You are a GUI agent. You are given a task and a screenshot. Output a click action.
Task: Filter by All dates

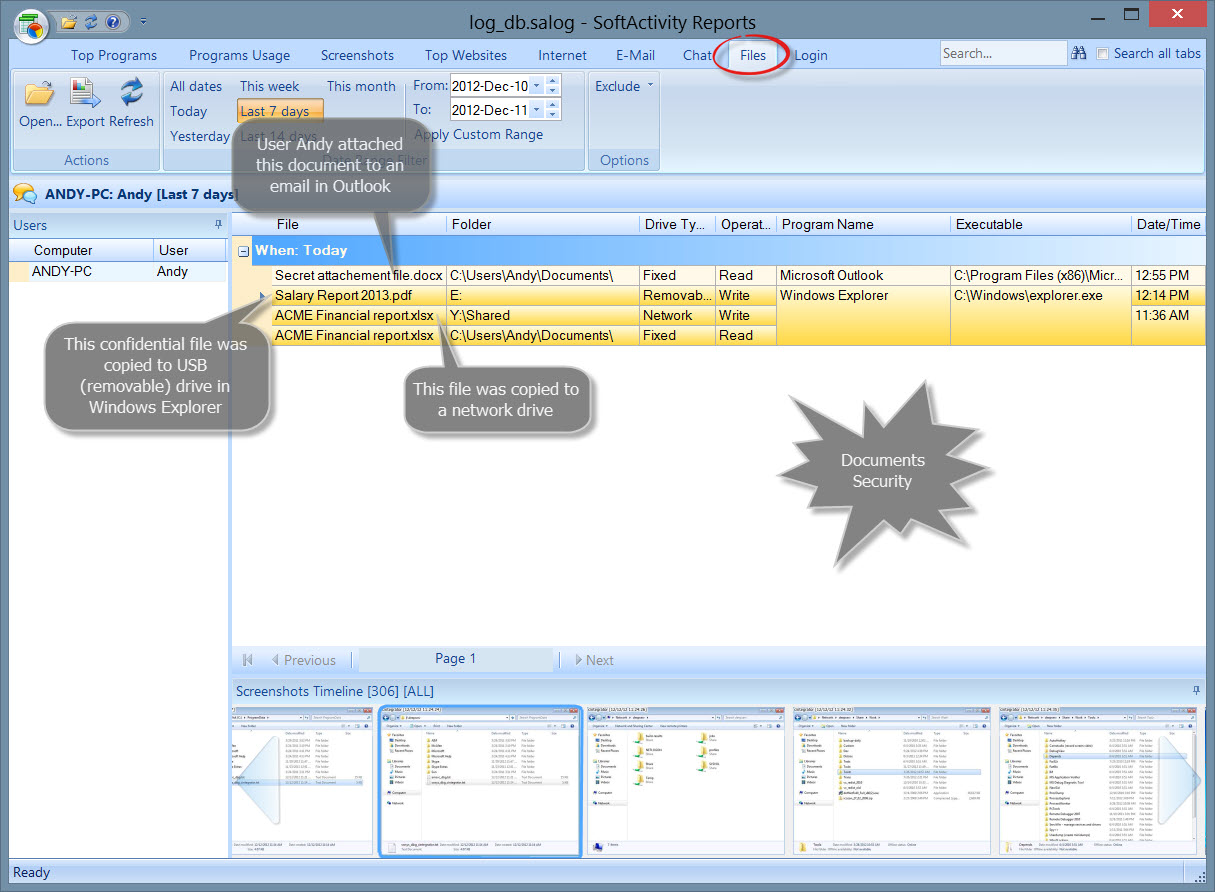pos(196,86)
